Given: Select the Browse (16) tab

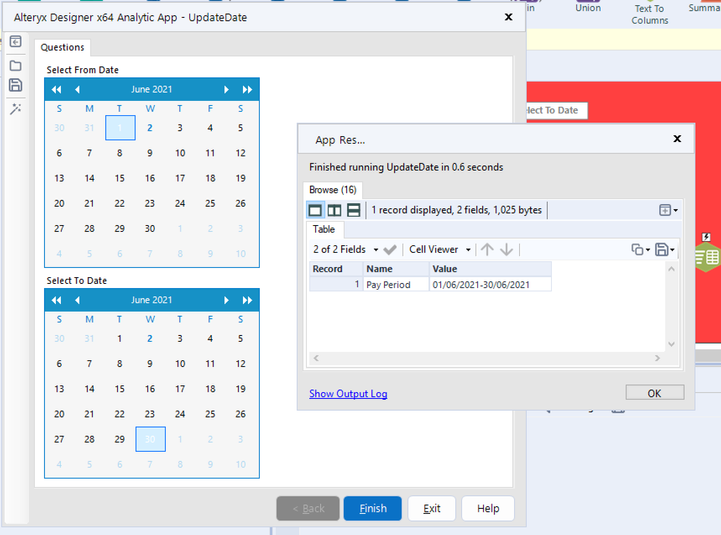Looking at the screenshot, I should 332,190.
